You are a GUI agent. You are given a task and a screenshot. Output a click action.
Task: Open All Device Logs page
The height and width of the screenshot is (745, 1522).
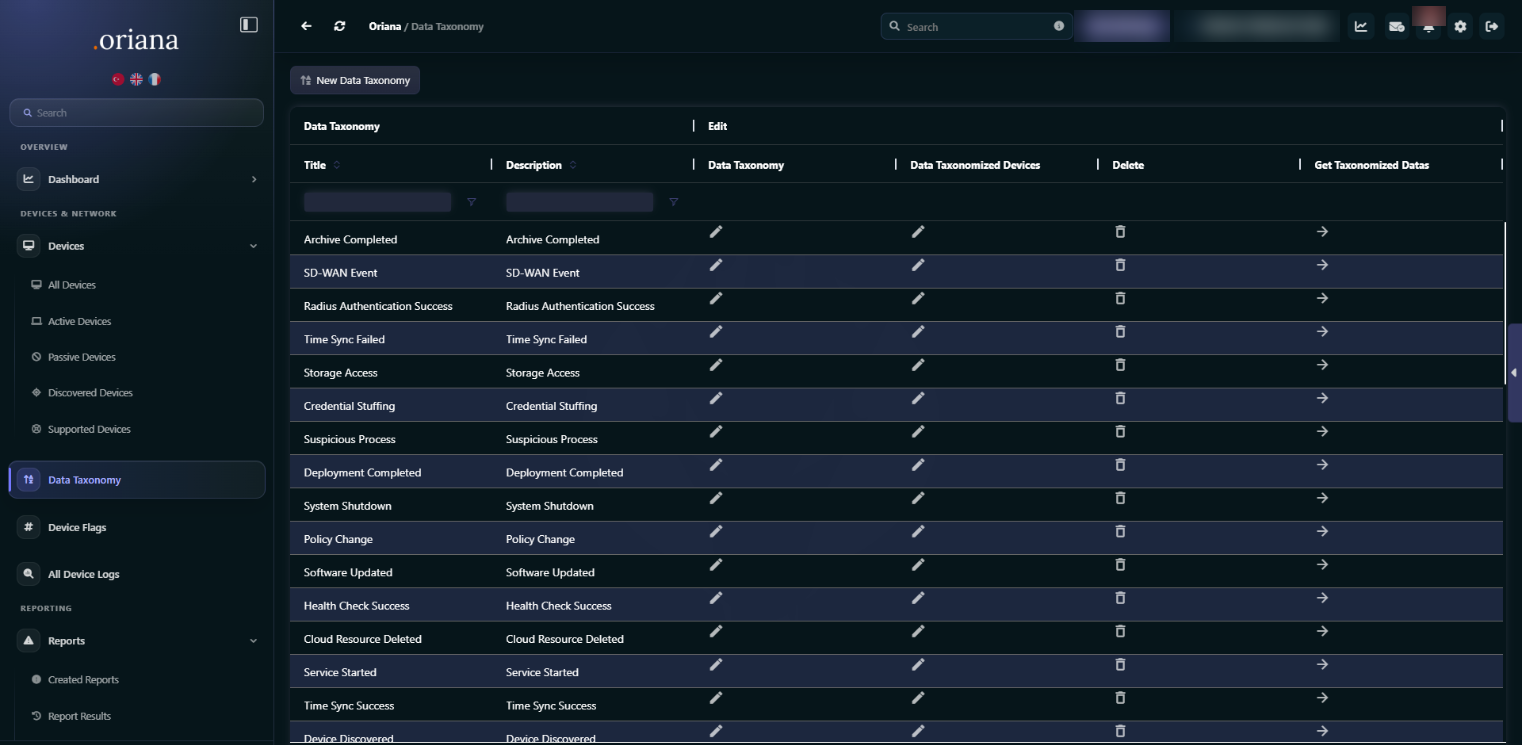pos(84,575)
